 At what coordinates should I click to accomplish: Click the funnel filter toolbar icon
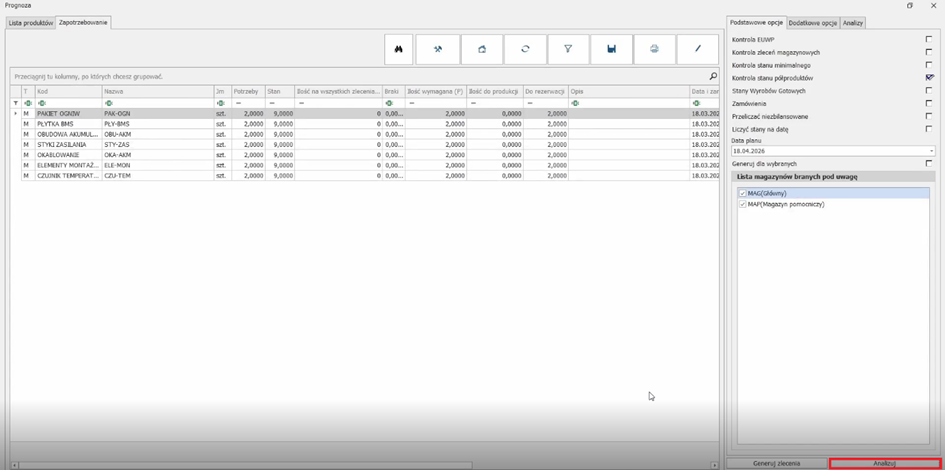(x=568, y=49)
